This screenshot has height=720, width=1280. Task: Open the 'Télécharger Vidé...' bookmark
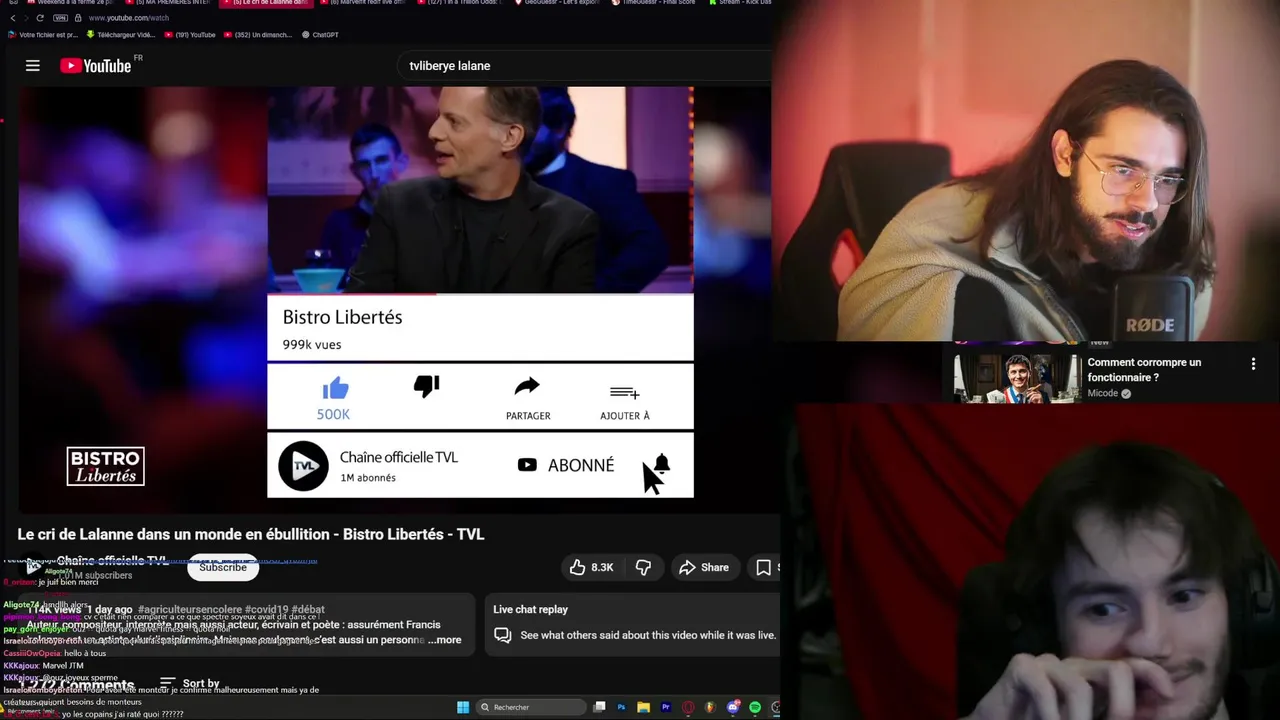point(120,35)
